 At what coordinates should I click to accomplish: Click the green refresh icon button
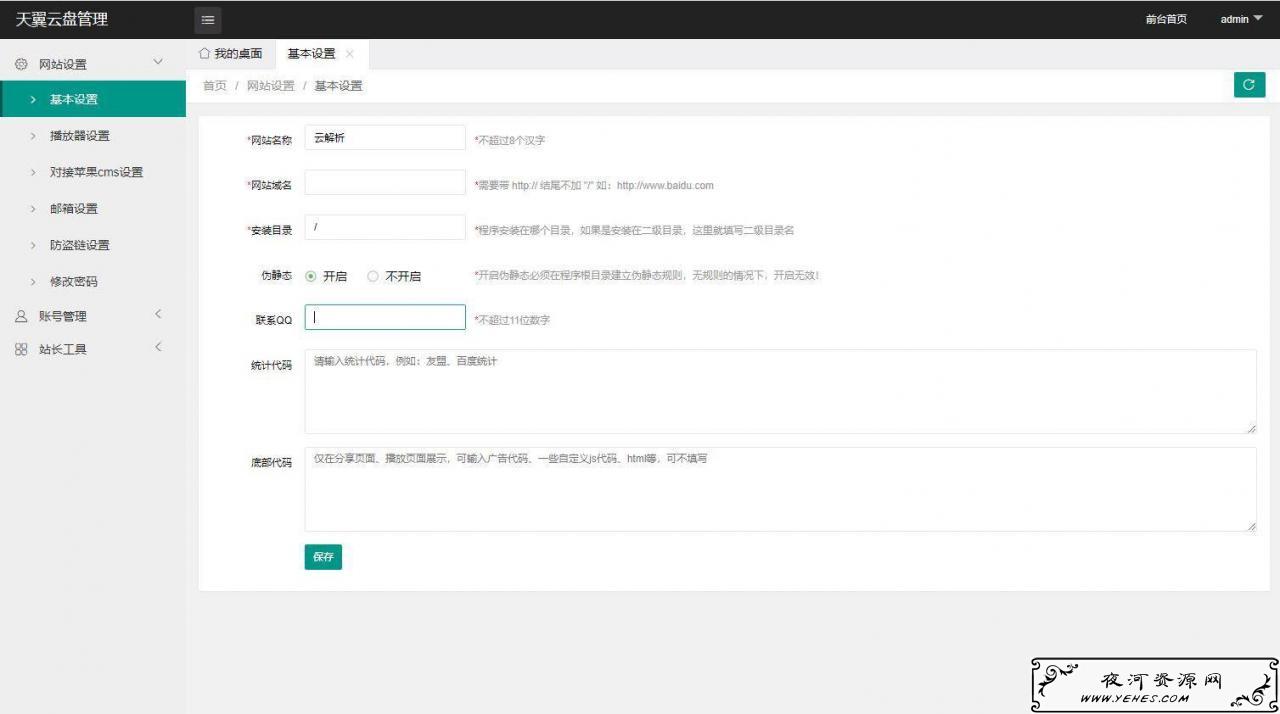1249,85
